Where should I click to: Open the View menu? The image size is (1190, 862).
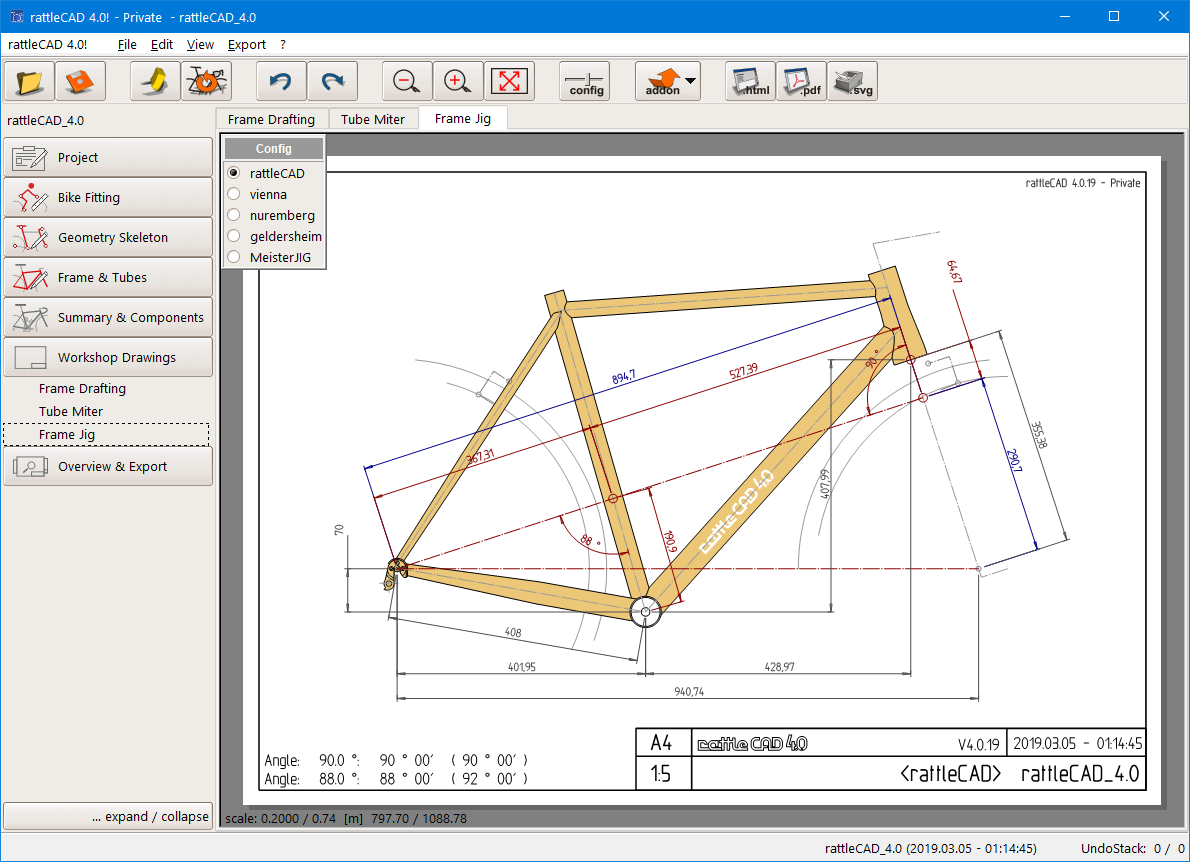(x=200, y=45)
